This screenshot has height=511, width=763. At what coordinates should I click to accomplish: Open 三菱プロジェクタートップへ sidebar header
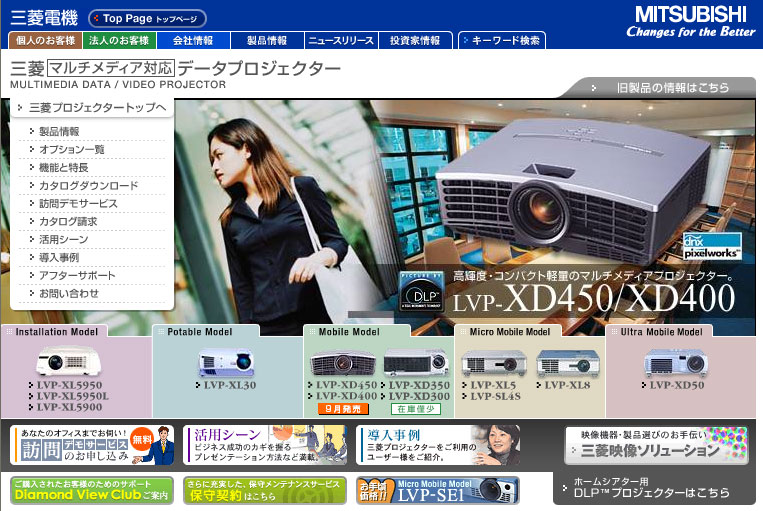pos(96,108)
